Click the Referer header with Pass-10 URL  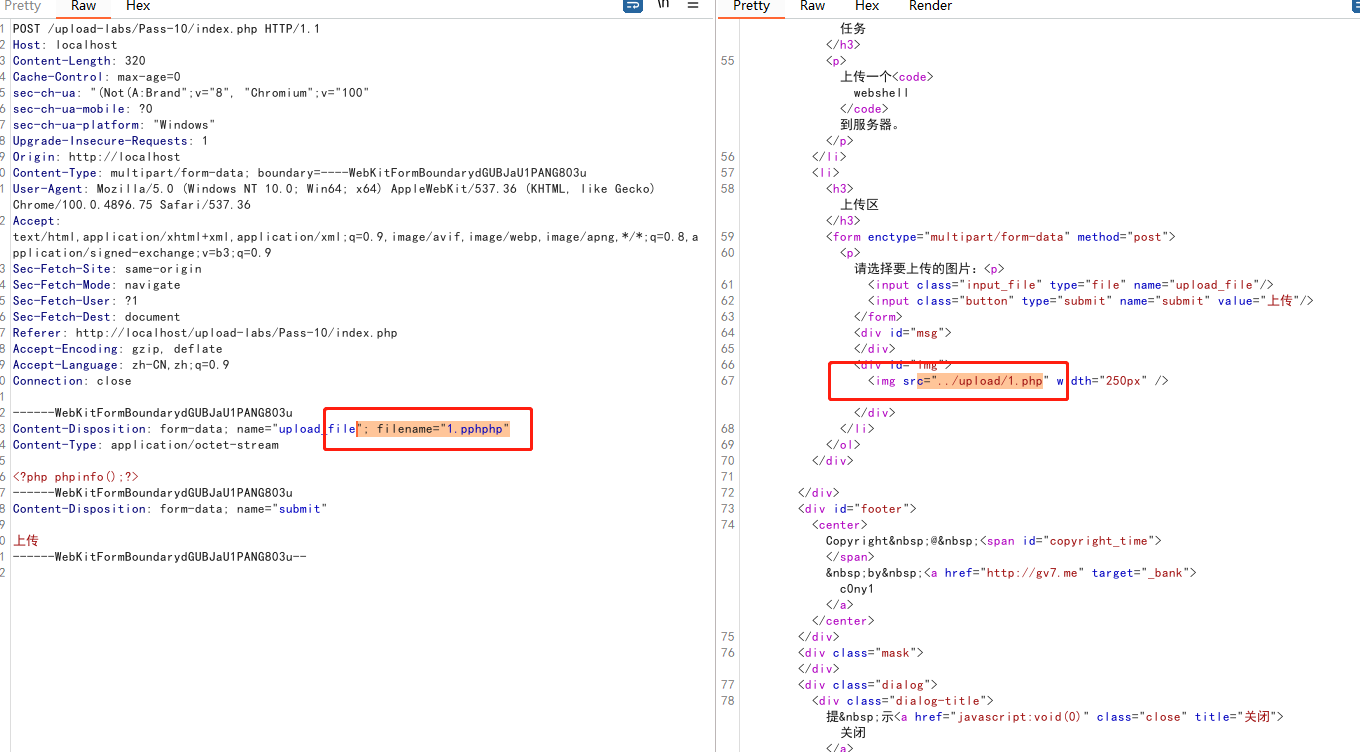tap(205, 333)
